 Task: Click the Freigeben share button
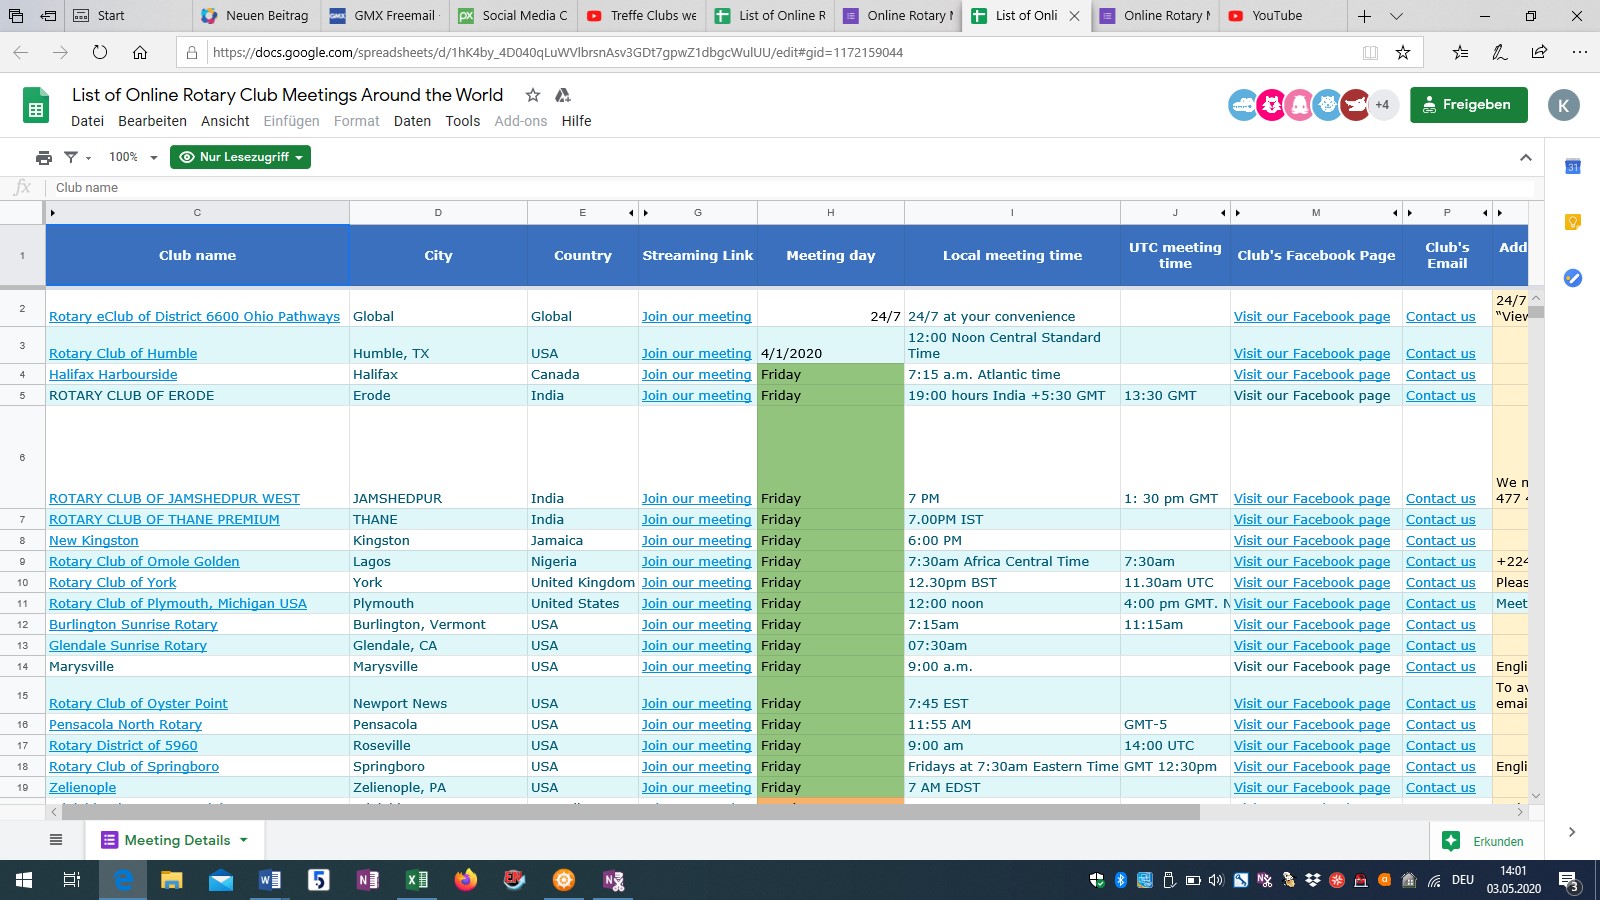1468,104
